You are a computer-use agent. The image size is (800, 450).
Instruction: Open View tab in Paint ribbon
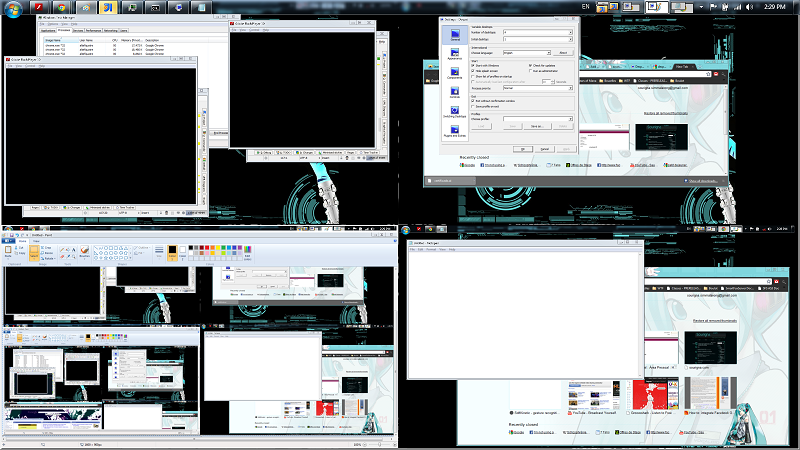pyautogui.click(x=36, y=241)
